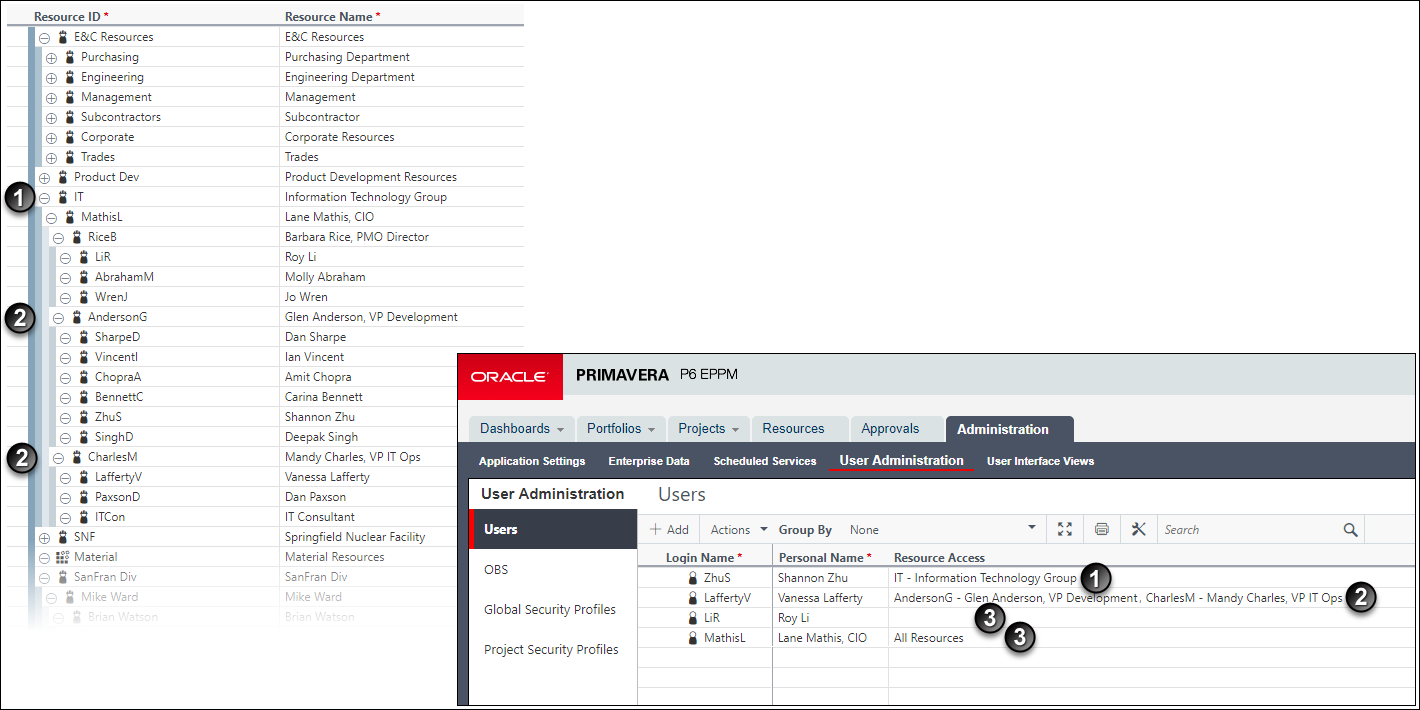
Task: Click the user icon beside MathisL login
Action: (x=692, y=638)
